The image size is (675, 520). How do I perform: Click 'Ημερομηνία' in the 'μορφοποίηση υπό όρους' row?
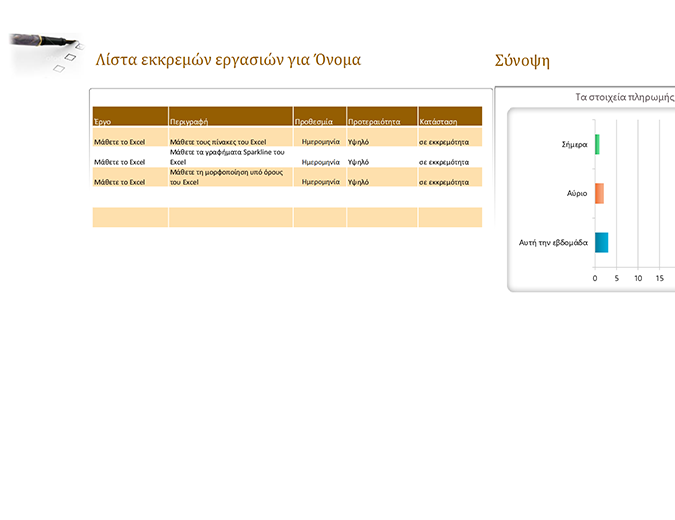click(321, 182)
